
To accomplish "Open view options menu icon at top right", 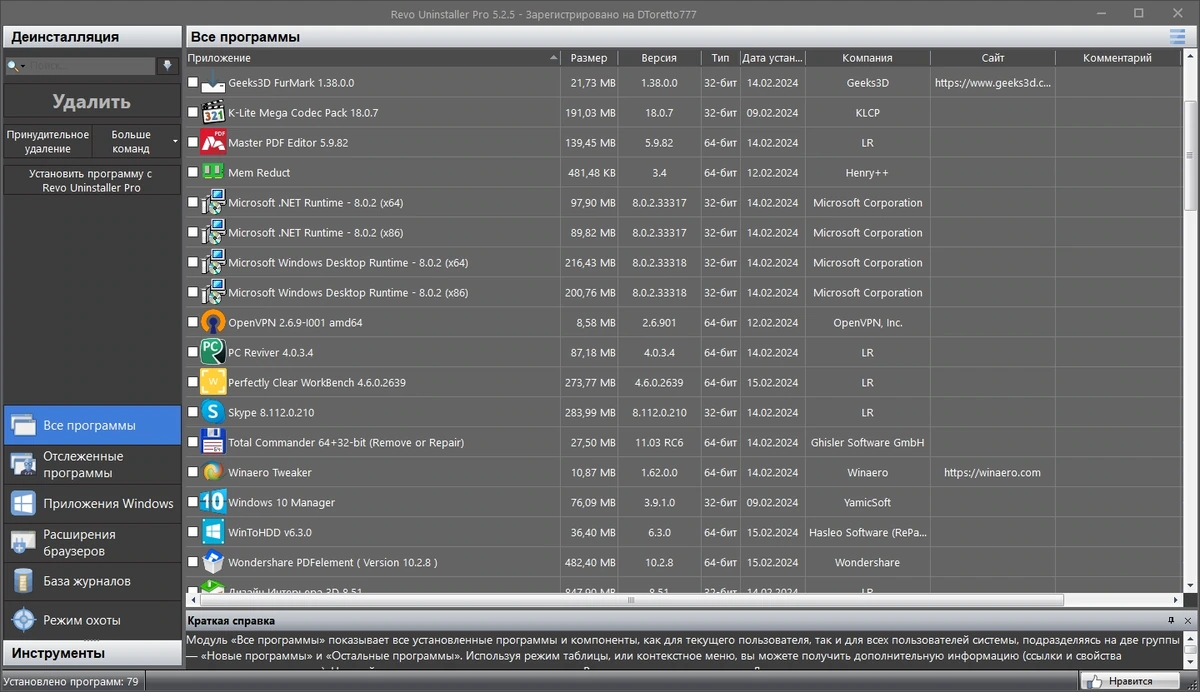I will pyautogui.click(x=1177, y=37).
